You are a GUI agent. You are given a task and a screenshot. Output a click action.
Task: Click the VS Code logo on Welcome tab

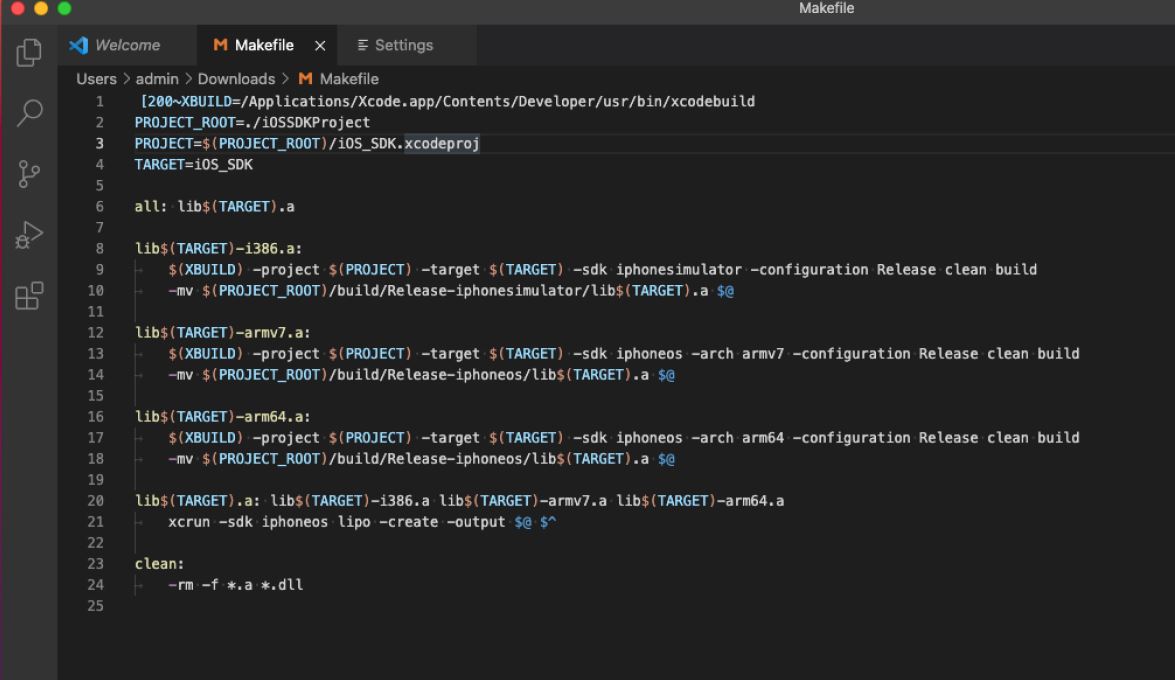click(79, 45)
